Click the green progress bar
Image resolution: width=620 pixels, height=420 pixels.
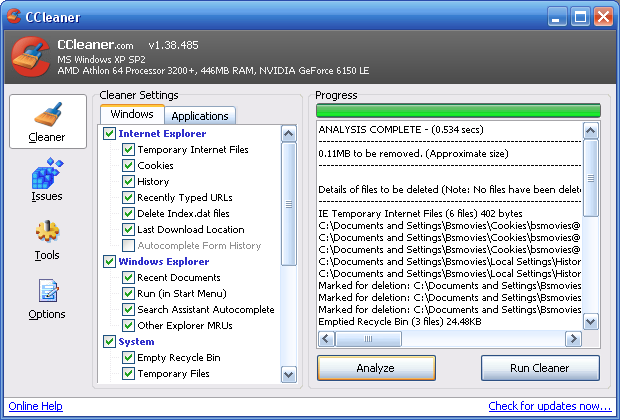(x=457, y=111)
